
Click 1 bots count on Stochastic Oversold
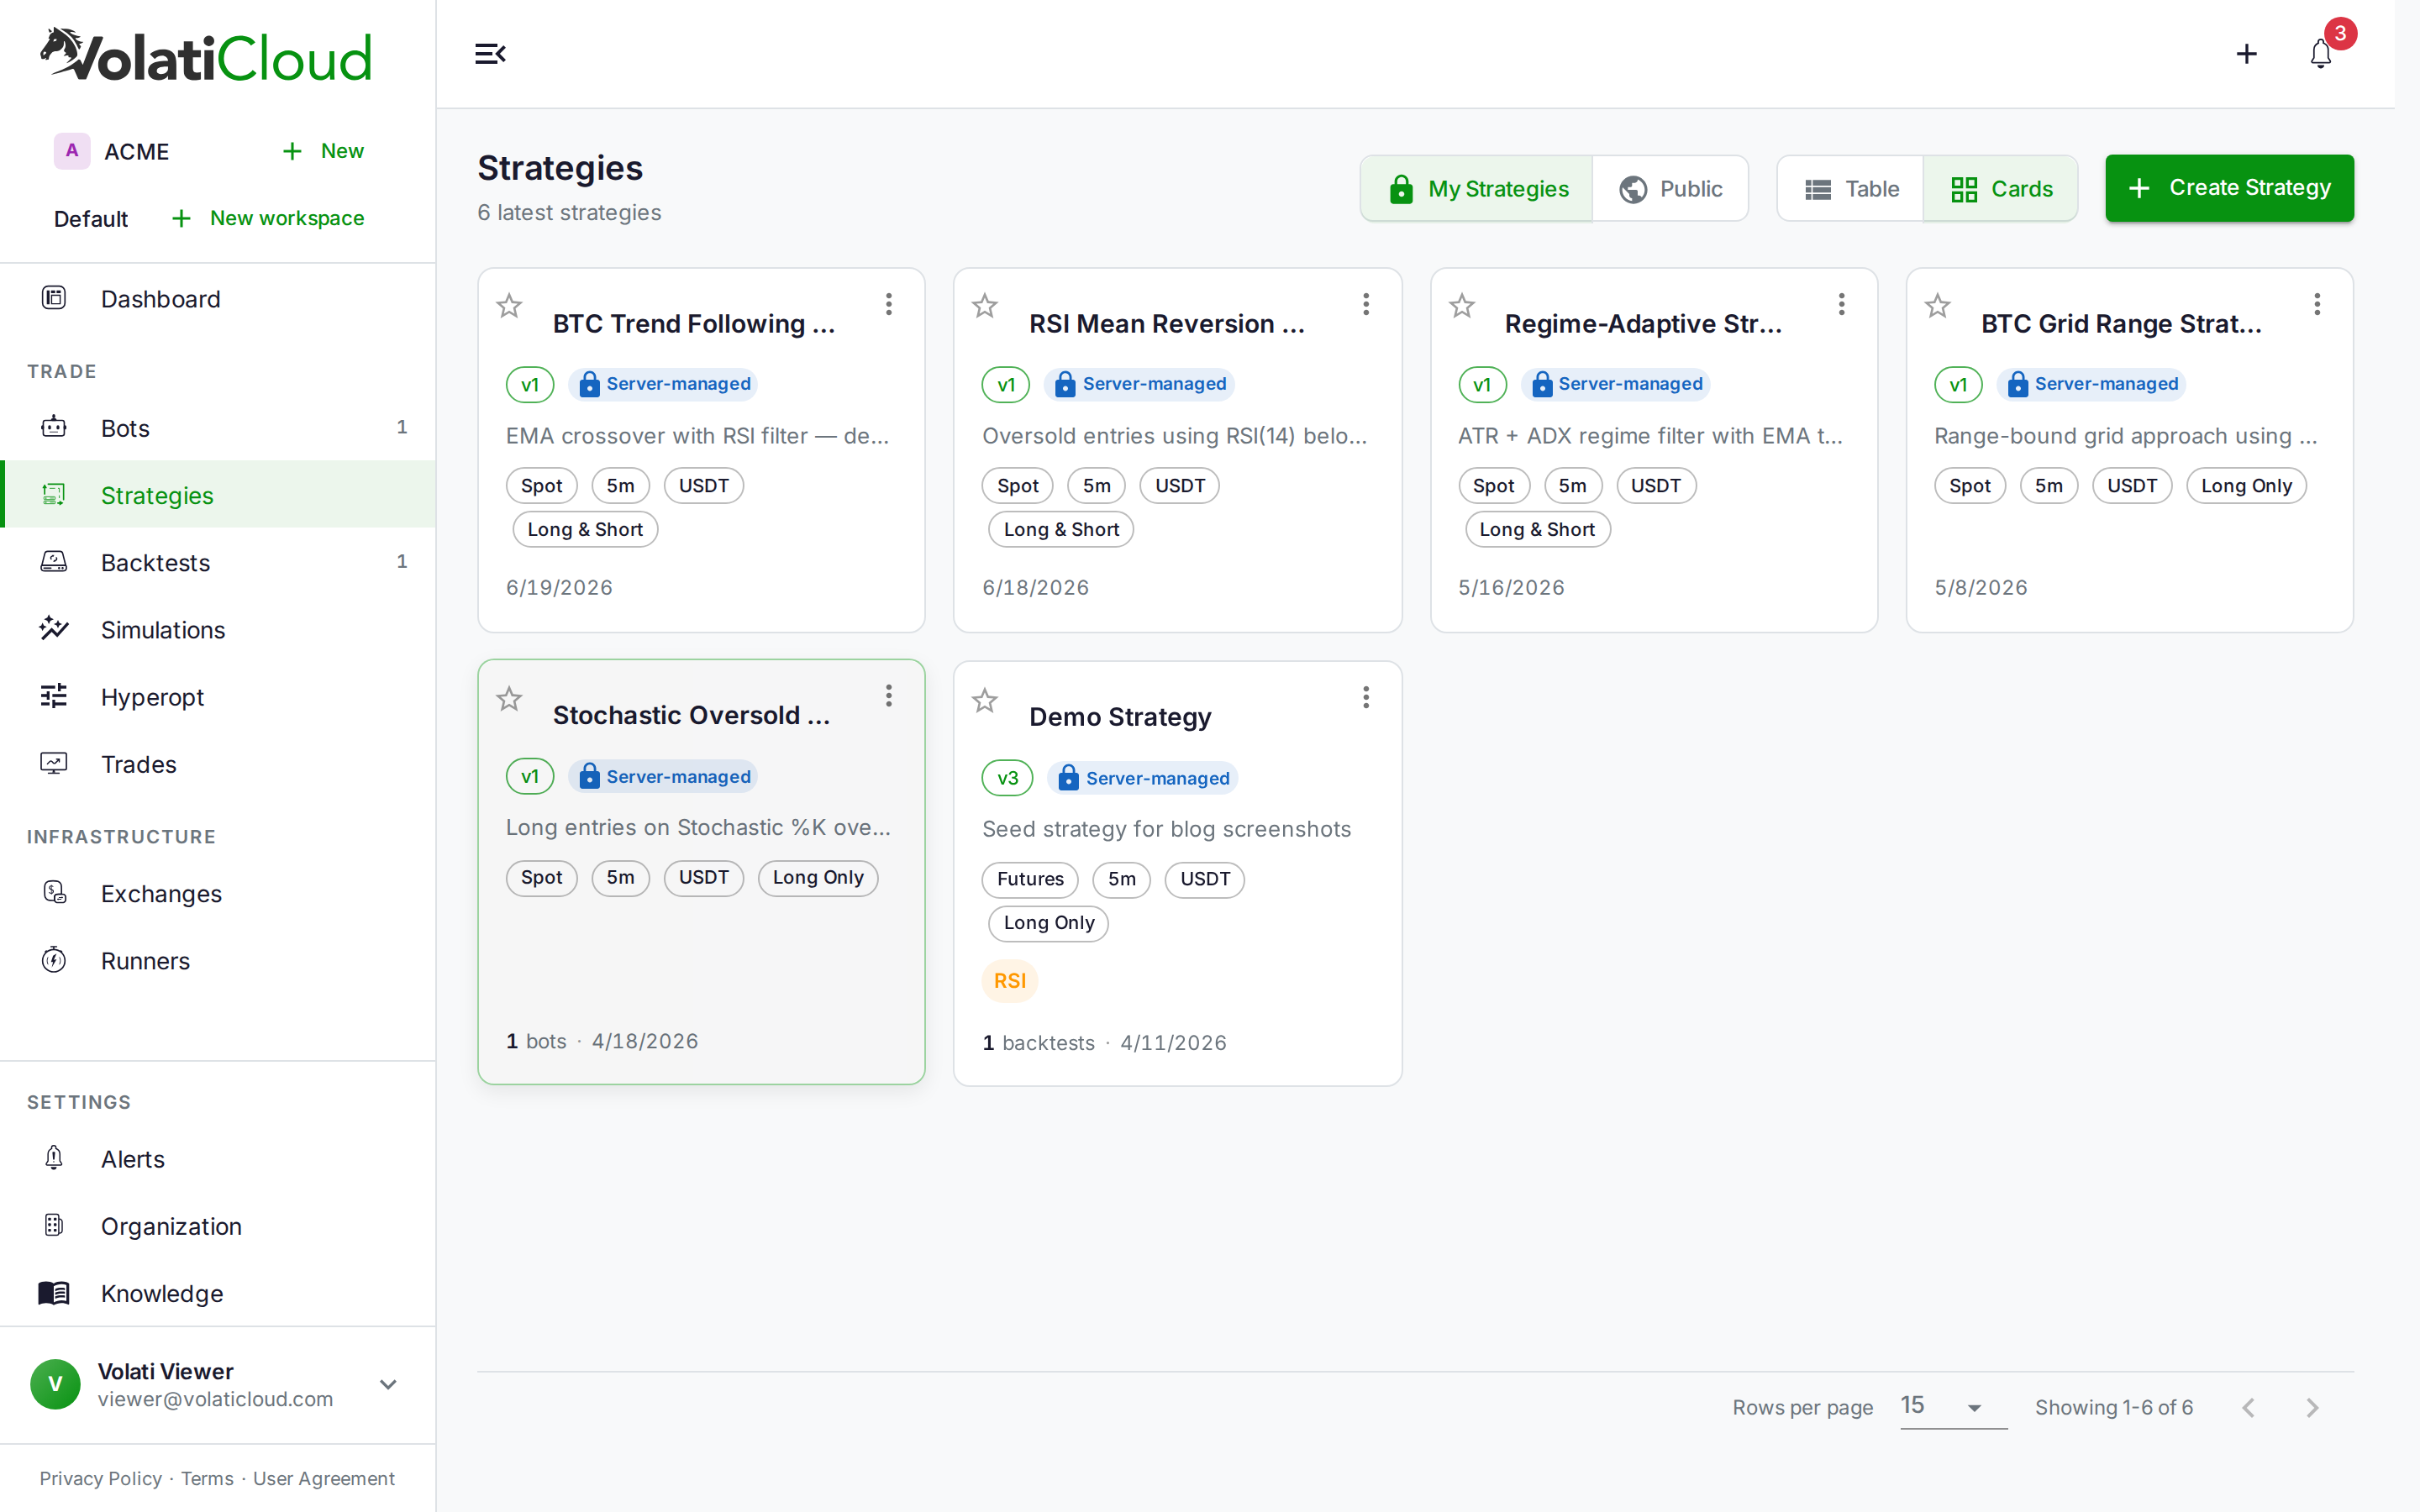[x=536, y=1040]
